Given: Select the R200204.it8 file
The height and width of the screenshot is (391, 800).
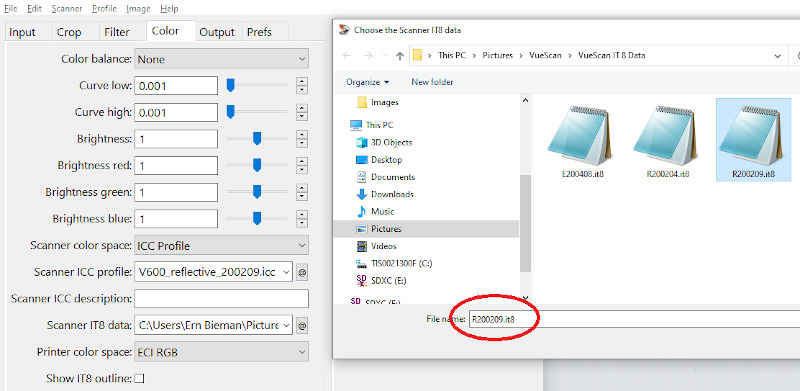Looking at the screenshot, I should pyautogui.click(x=667, y=141).
